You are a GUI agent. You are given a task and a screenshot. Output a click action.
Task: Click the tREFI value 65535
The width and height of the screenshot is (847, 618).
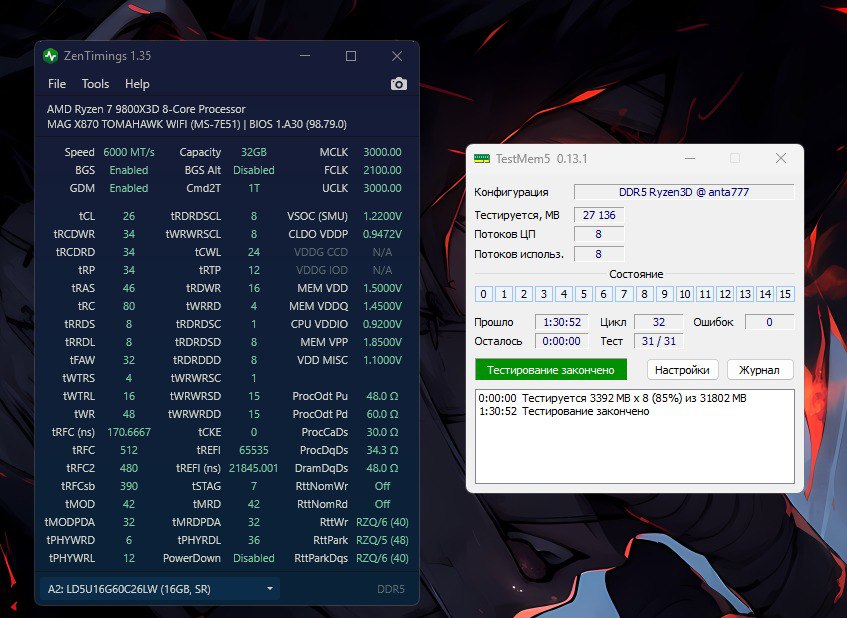pos(254,450)
